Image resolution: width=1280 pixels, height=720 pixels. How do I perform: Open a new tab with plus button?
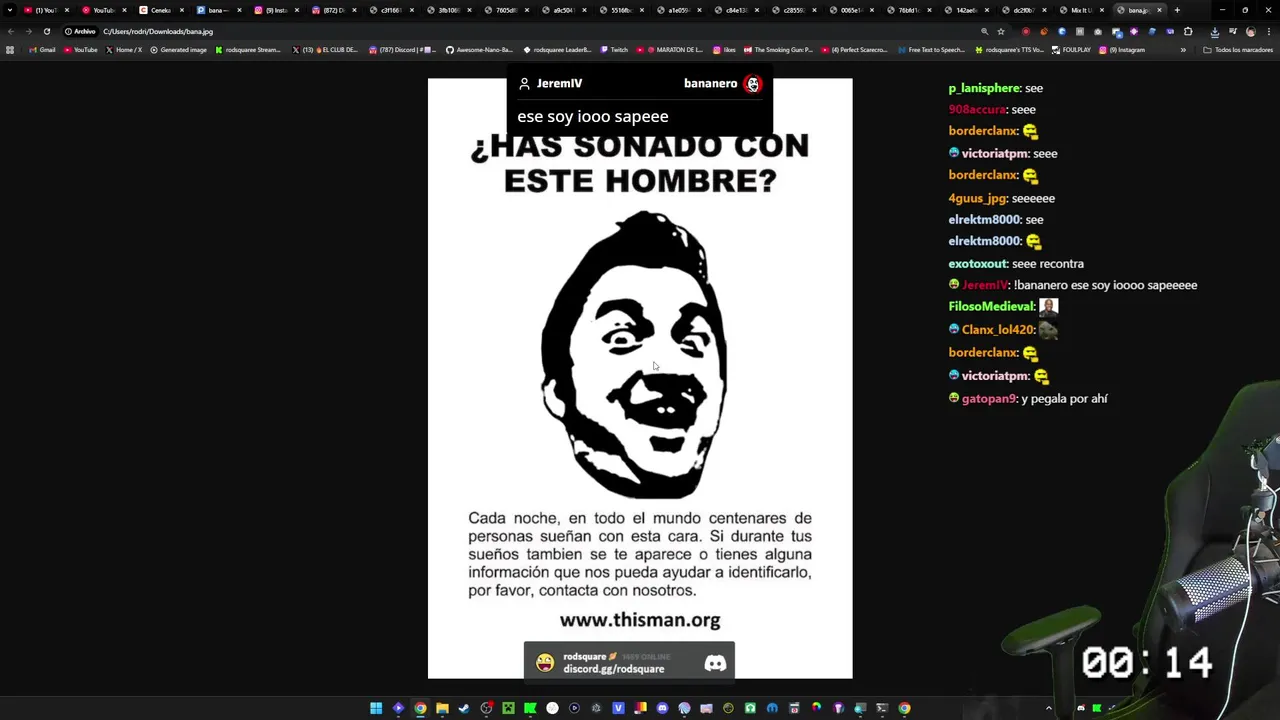click(1177, 10)
